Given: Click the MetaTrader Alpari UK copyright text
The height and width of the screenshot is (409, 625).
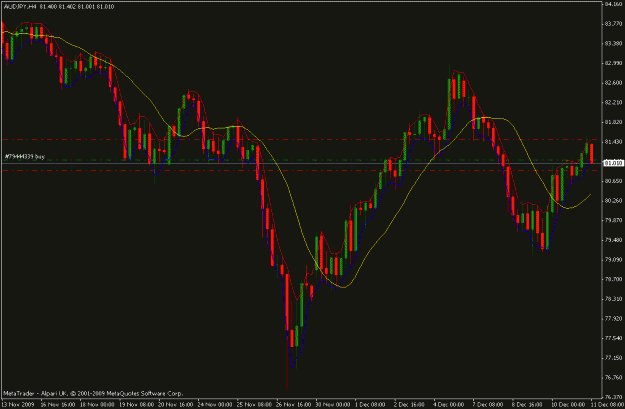Looking at the screenshot, I should pyautogui.click(x=93, y=393).
